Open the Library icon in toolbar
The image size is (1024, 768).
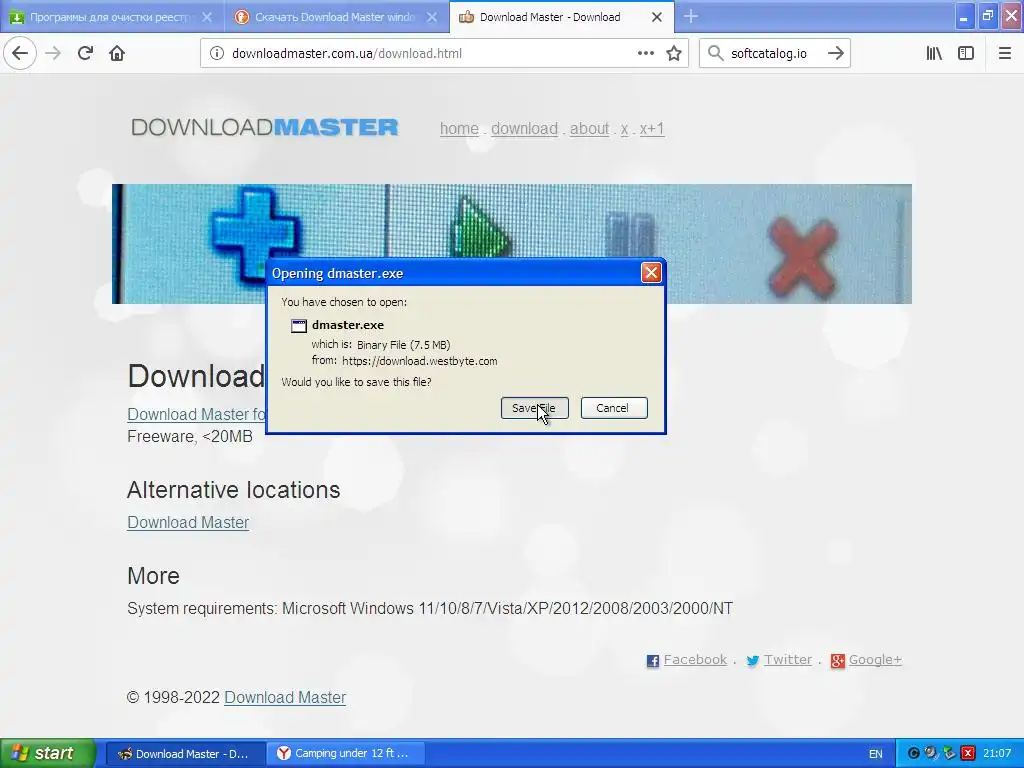pyautogui.click(x=934, y=54)
